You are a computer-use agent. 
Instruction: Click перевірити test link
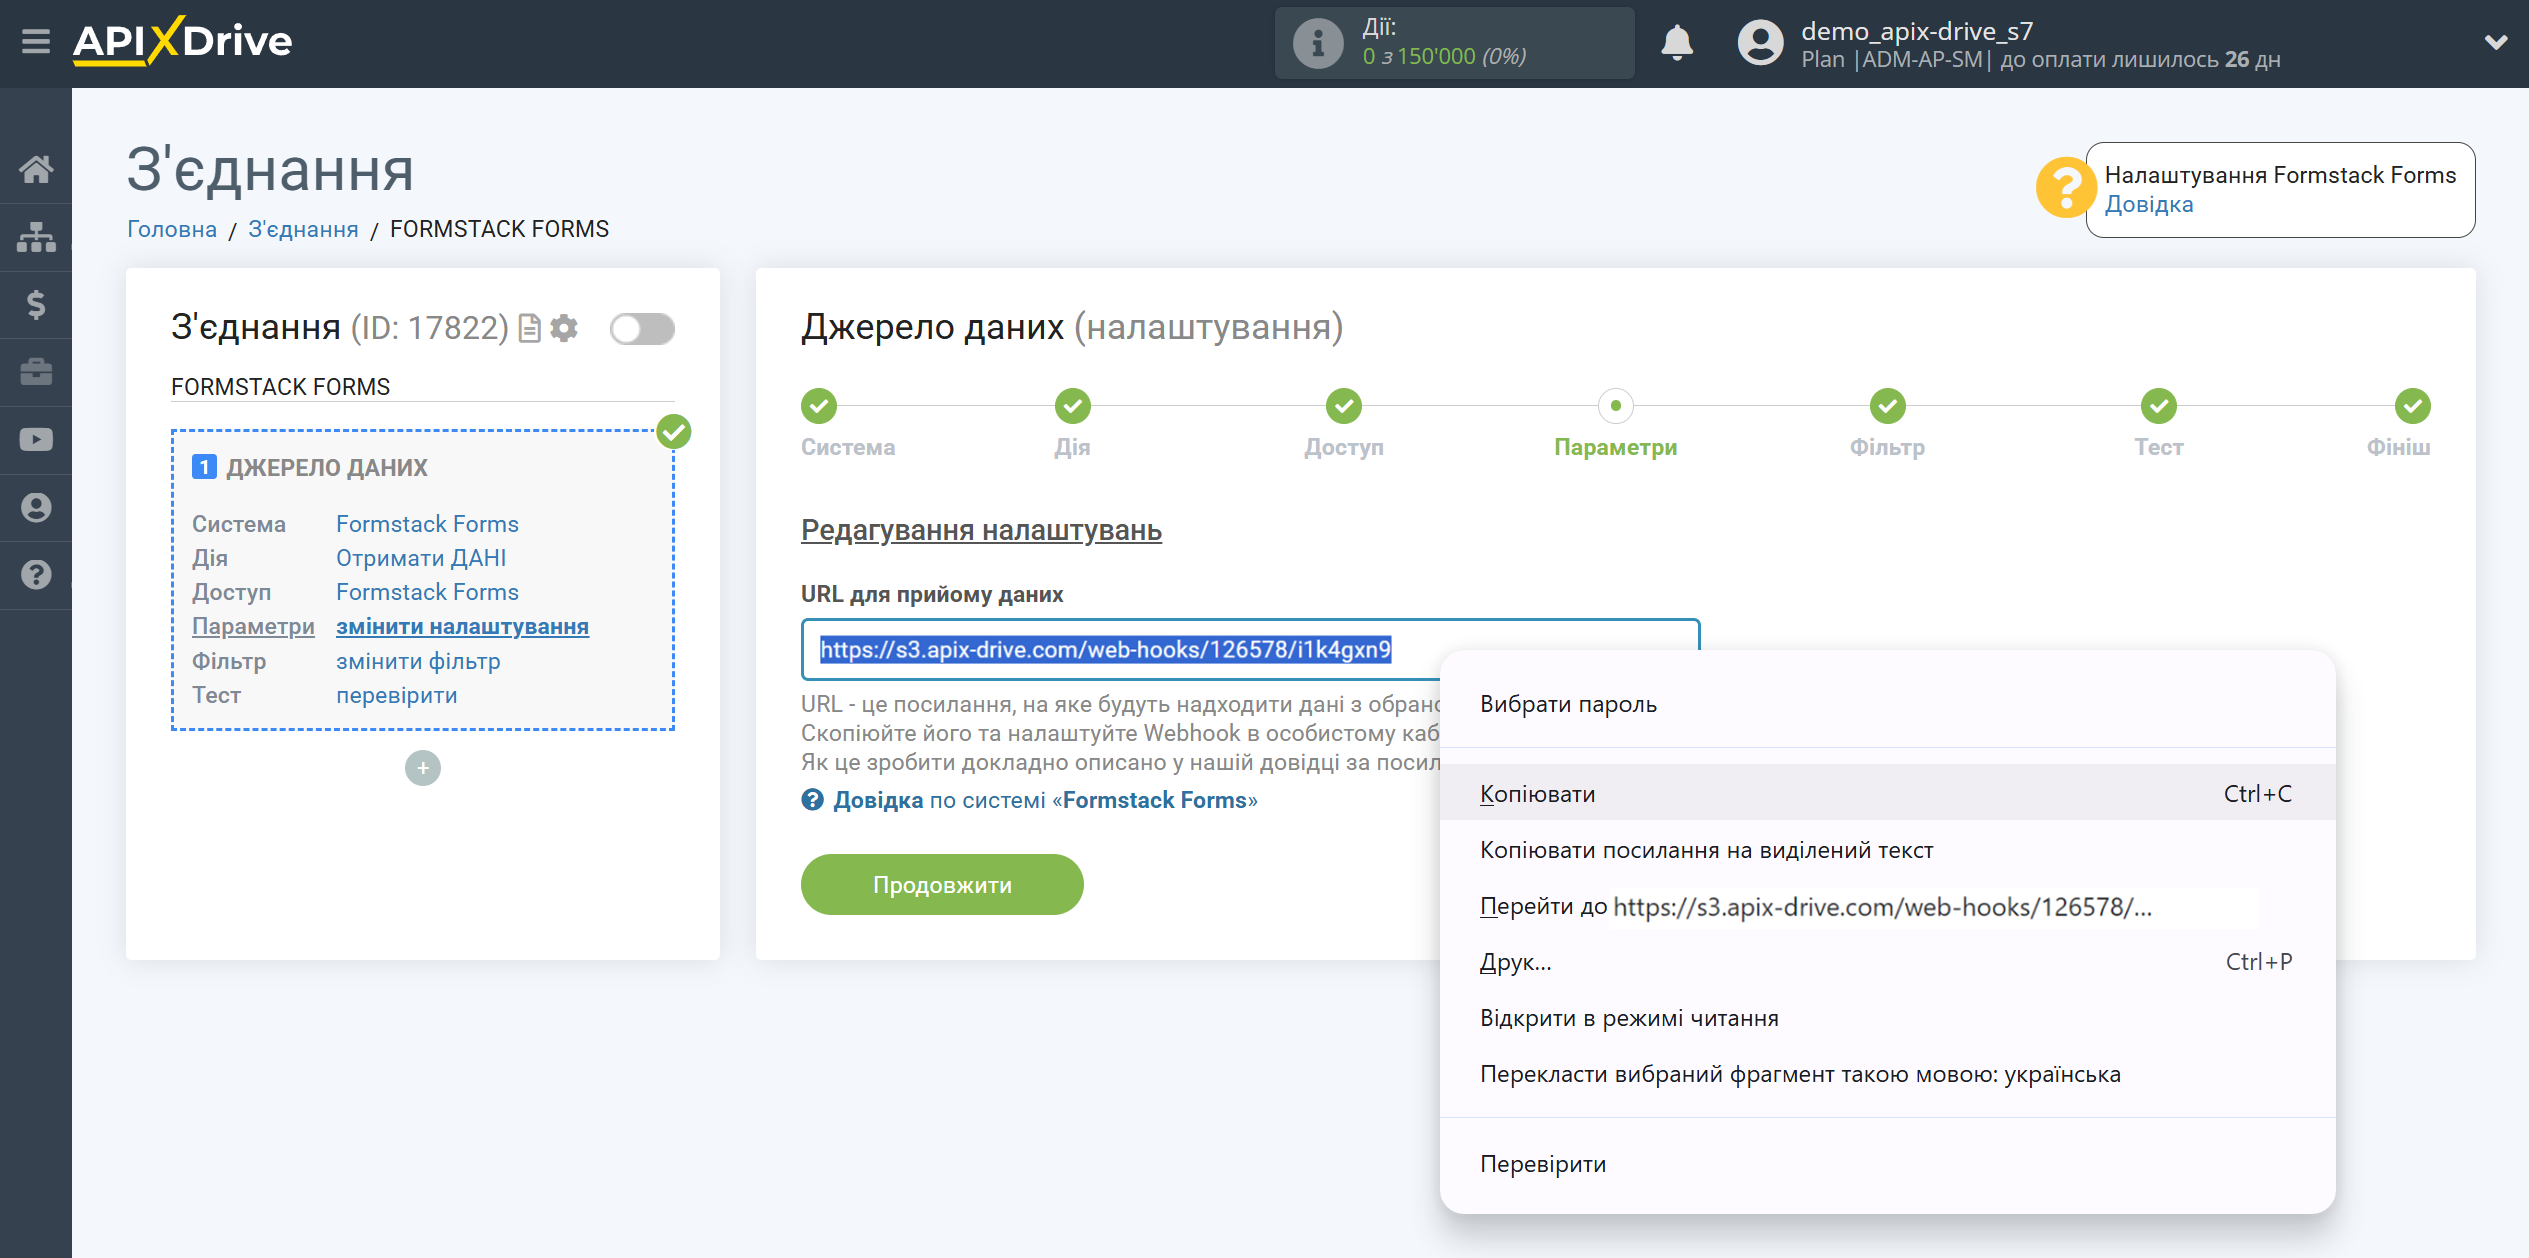396,695
